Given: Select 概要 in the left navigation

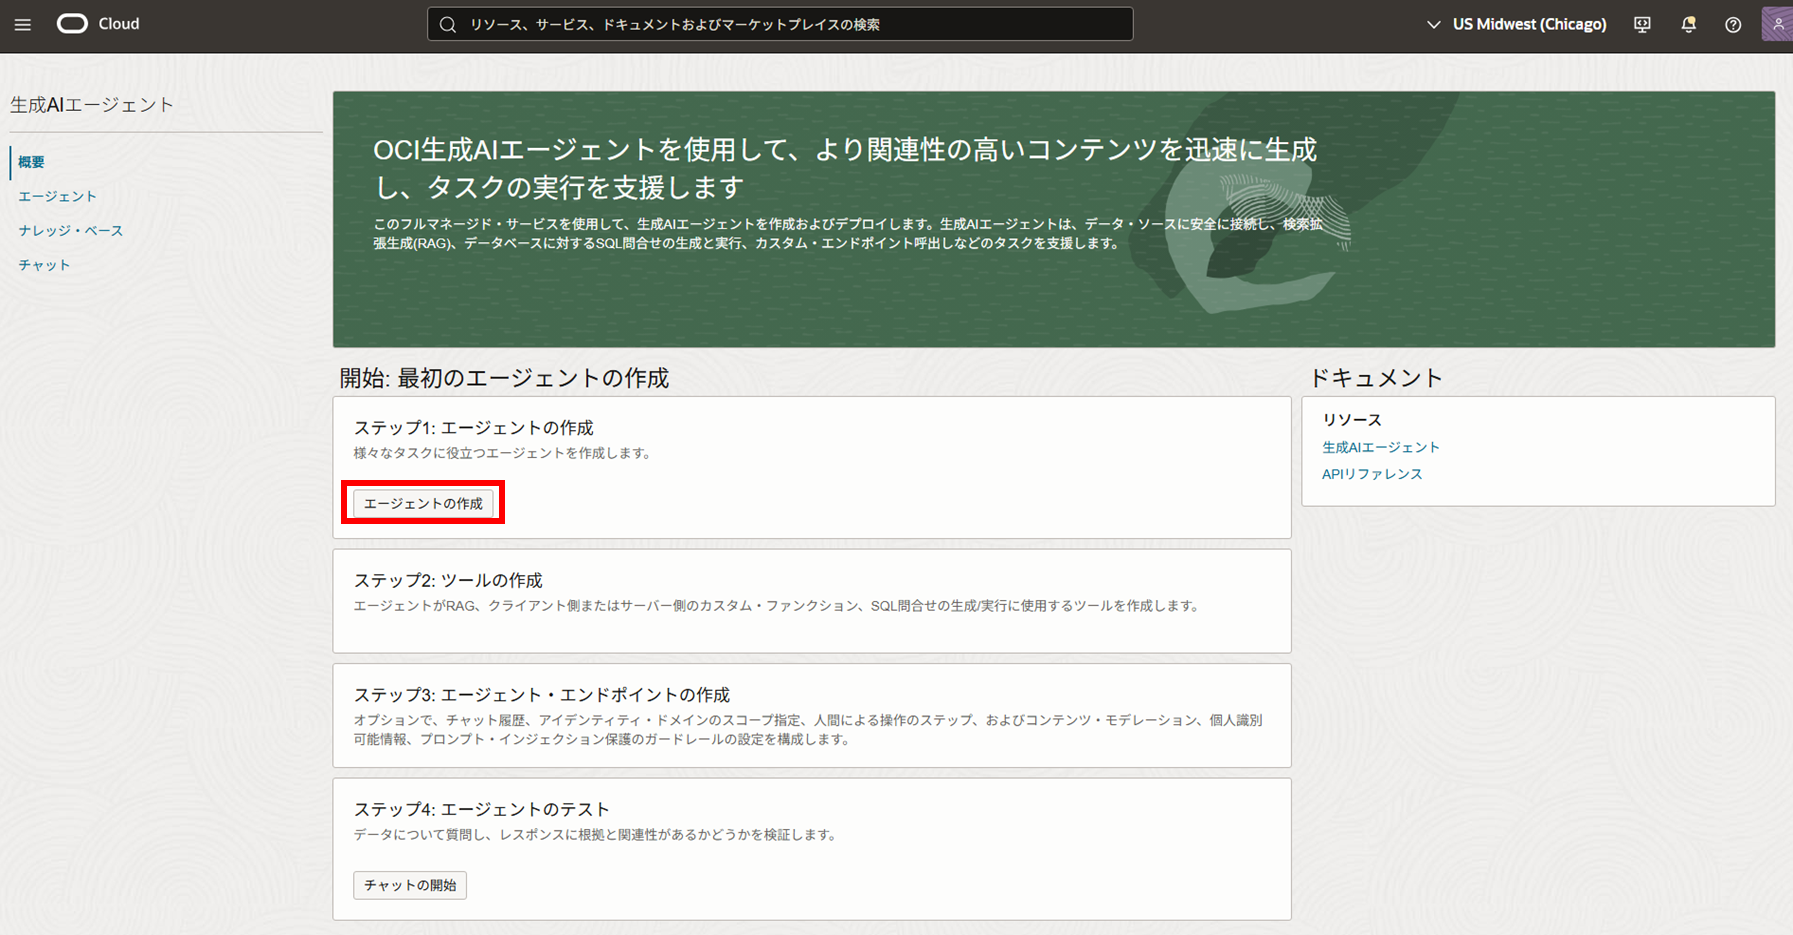Looking at the screenshot, I should coord(31,162).
